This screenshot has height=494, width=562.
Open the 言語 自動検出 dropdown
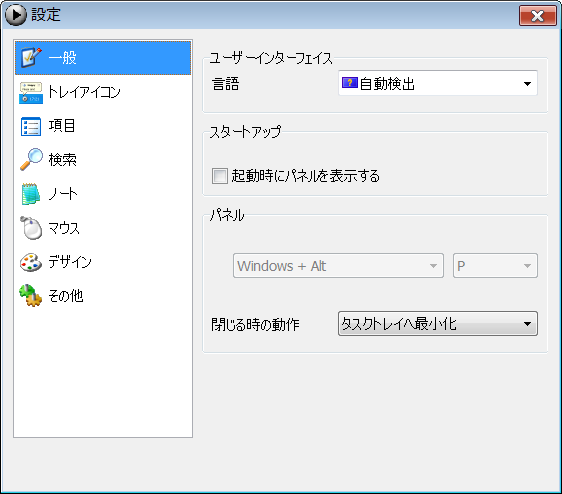pos(438,83)
